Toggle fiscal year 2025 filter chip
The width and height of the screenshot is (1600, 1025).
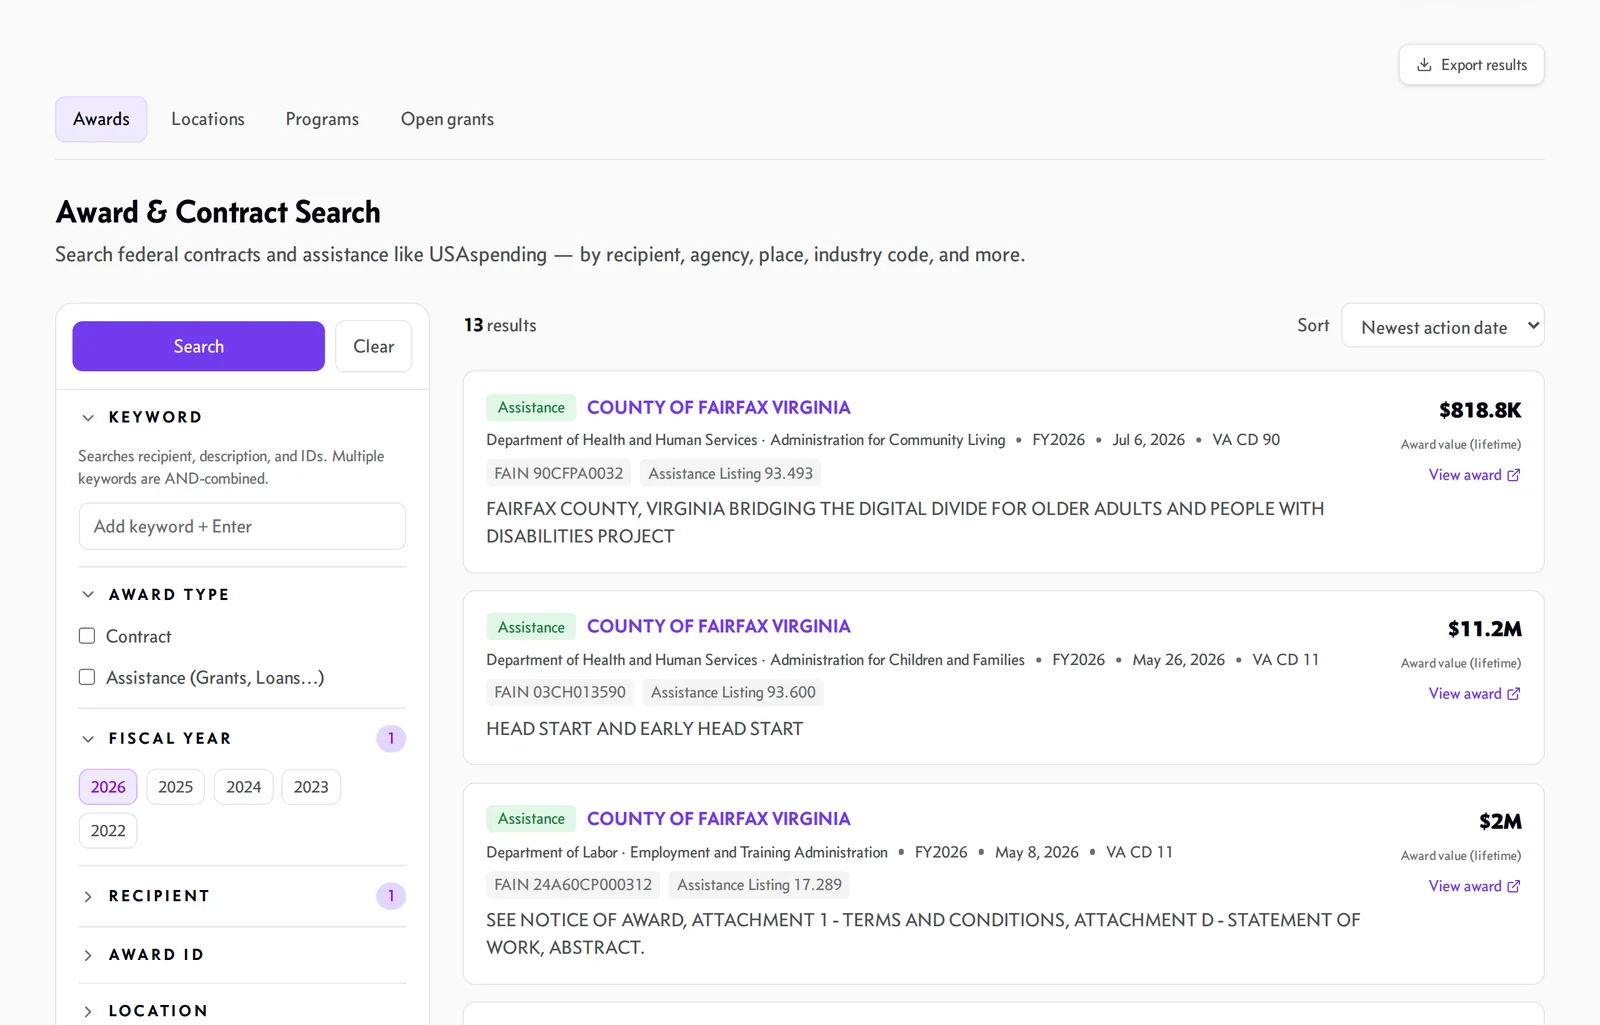point(176,787)
